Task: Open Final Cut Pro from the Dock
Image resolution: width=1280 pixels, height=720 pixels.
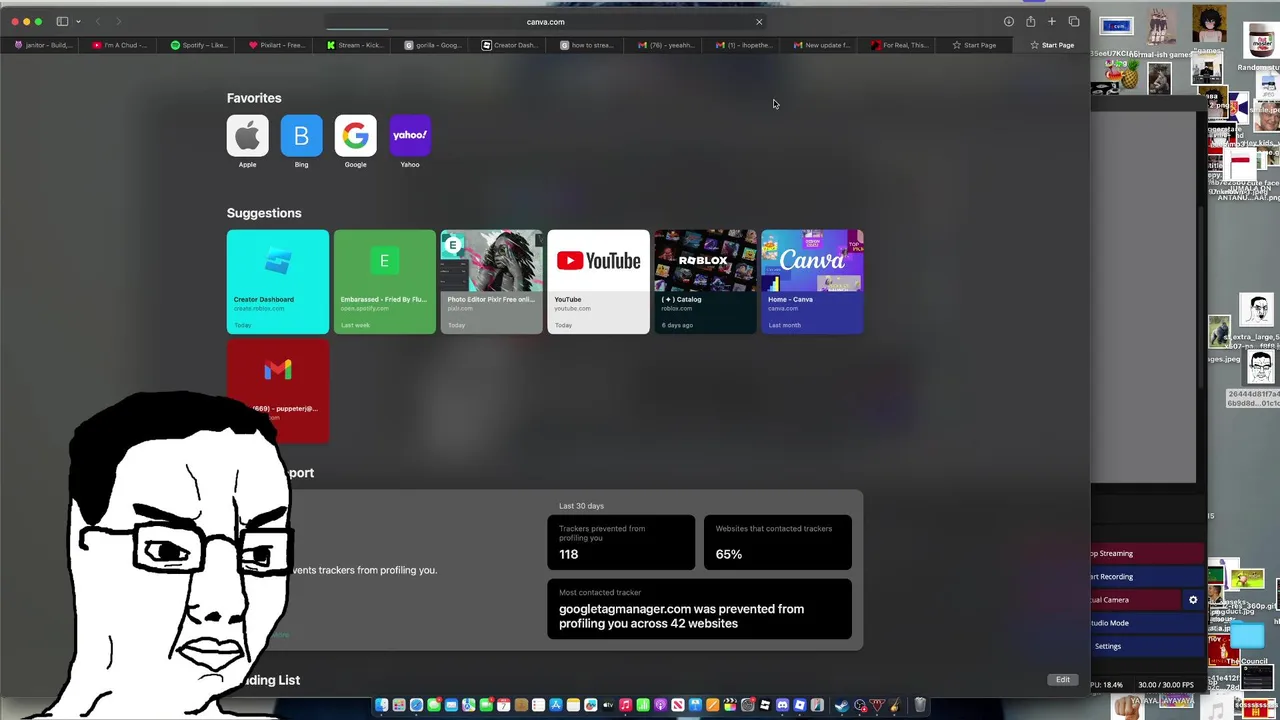Action: click(x=730, y=705)
